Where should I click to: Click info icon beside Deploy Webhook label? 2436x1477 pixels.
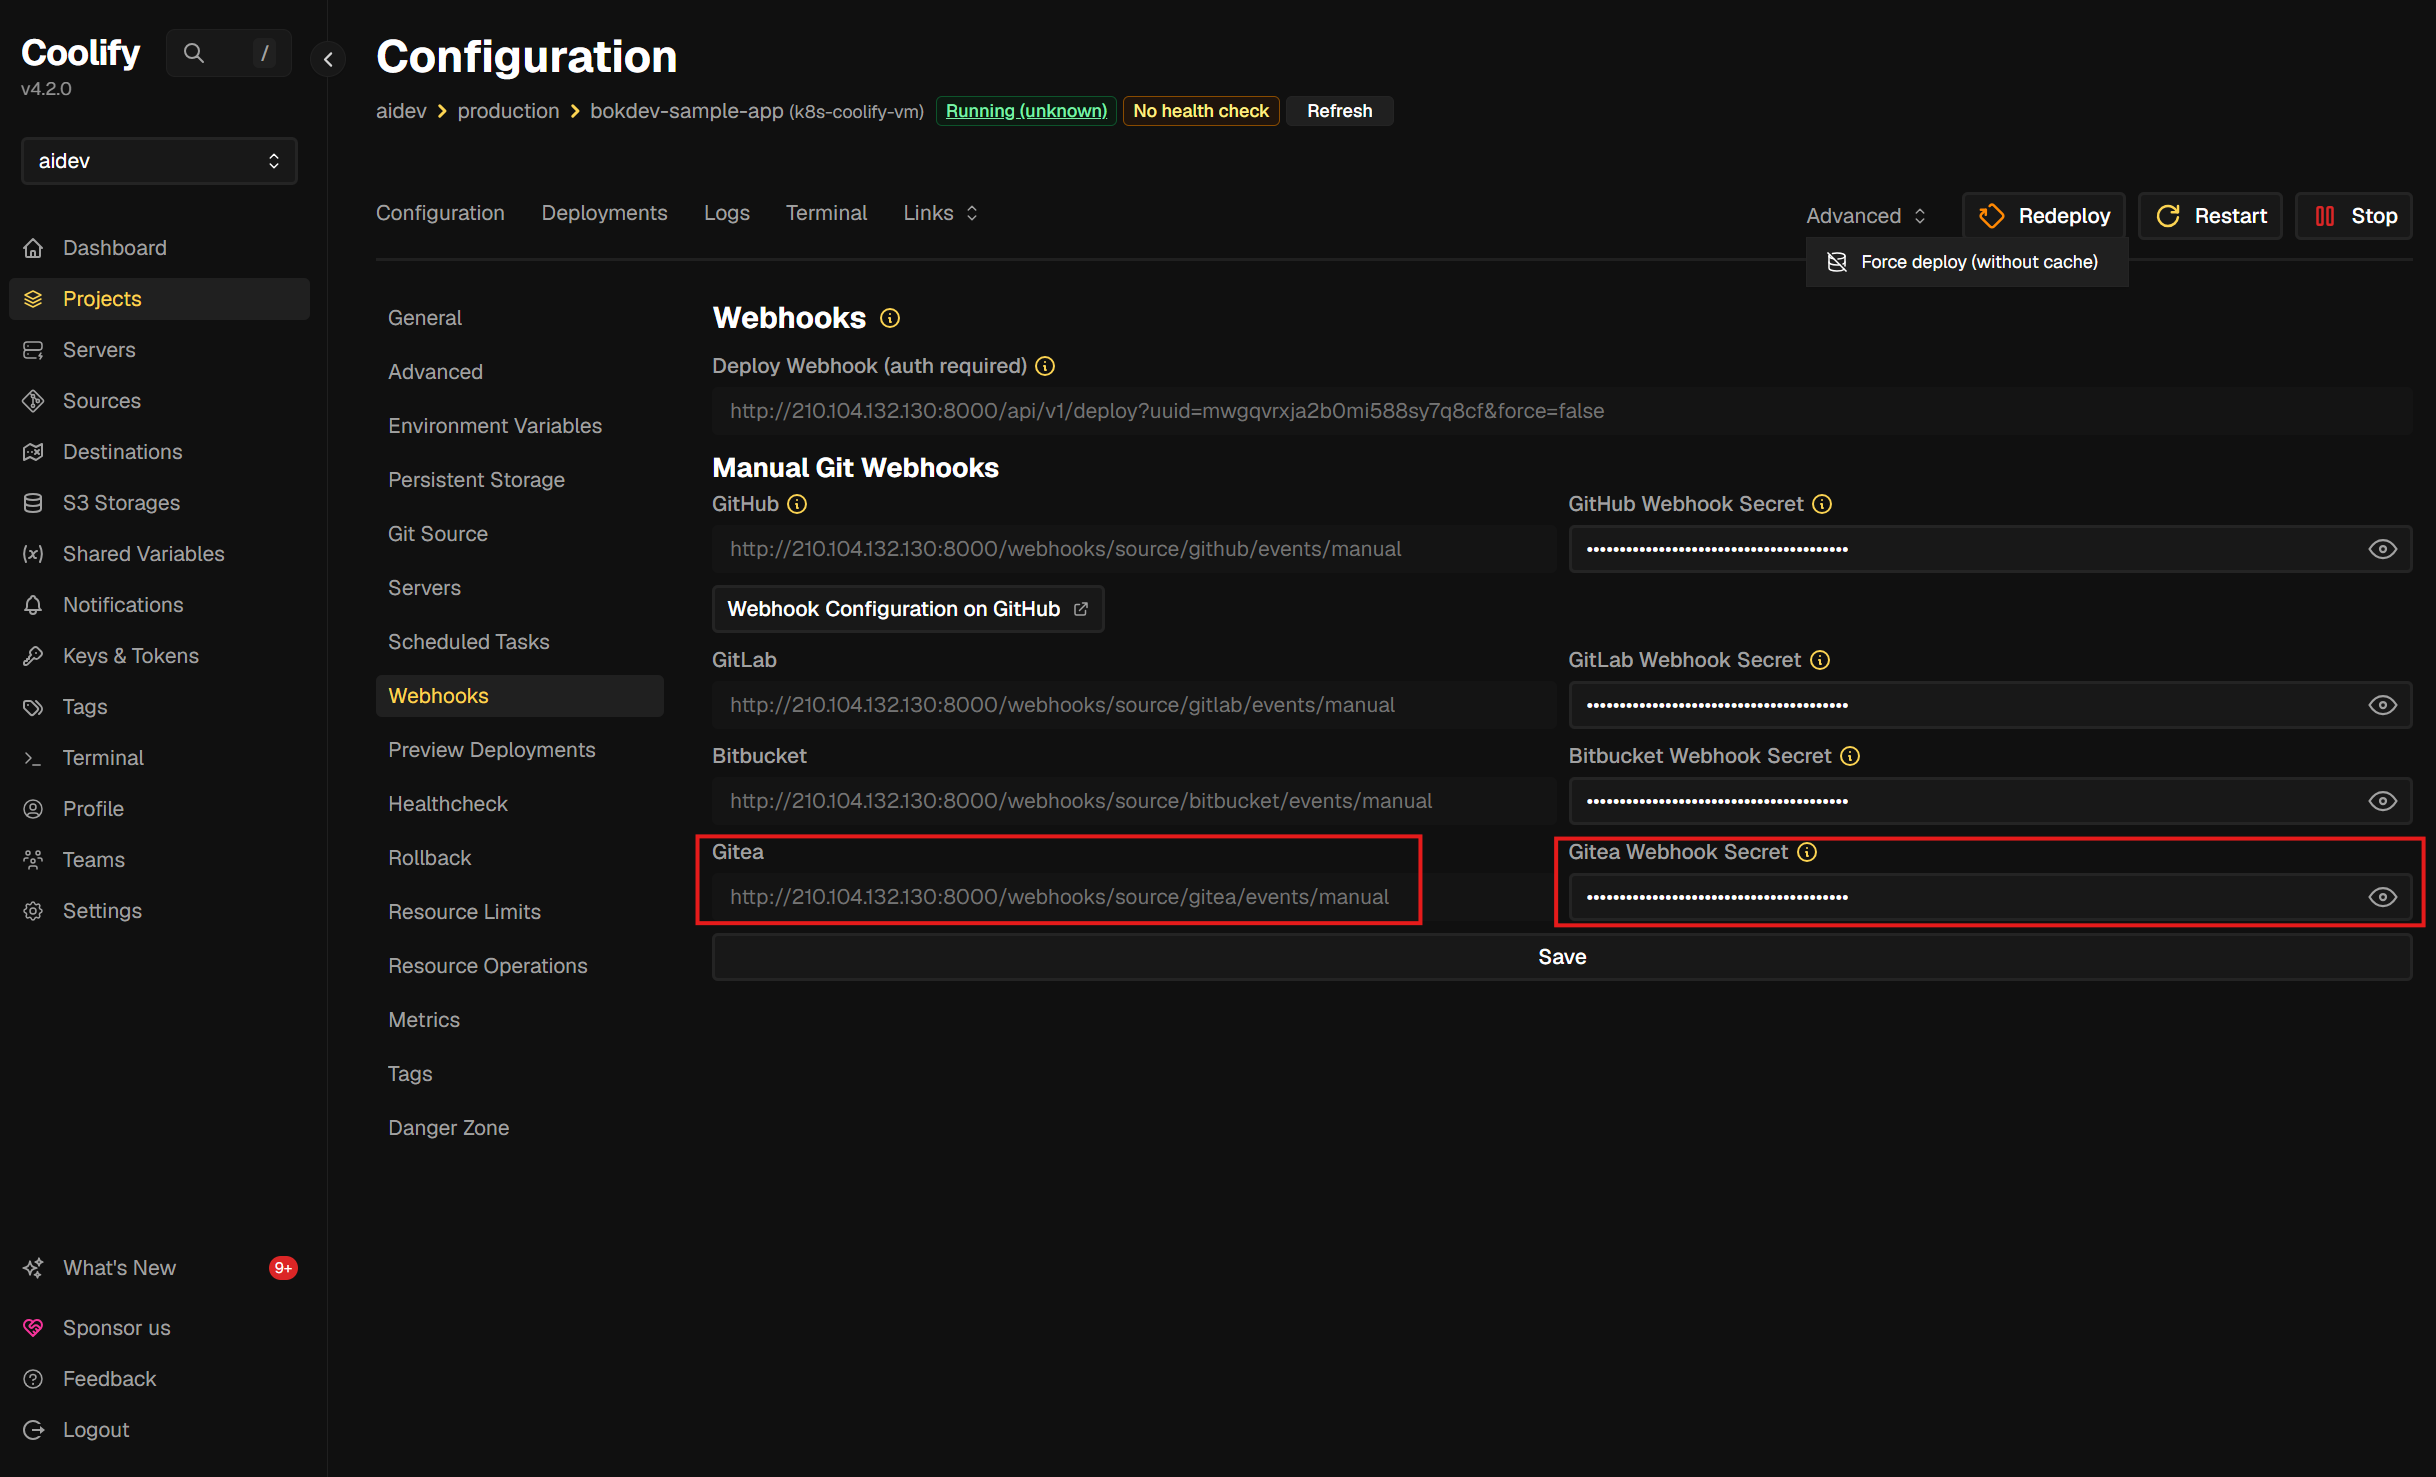(x=1045, y=366)
